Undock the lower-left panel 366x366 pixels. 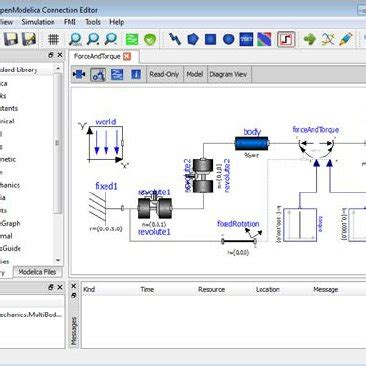[x=51, y=287]
